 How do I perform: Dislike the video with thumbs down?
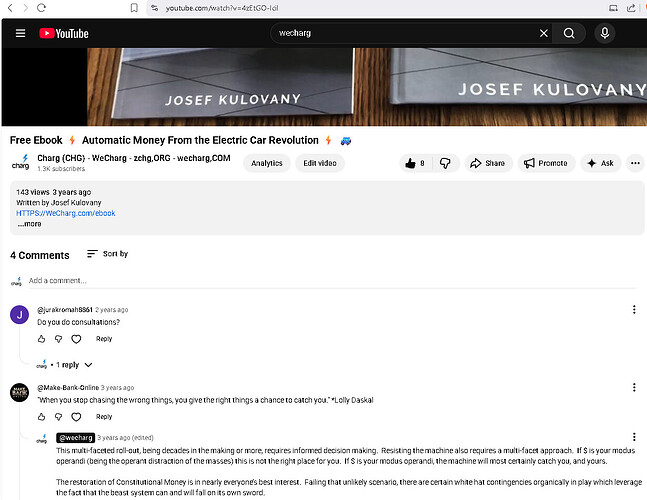445,163
